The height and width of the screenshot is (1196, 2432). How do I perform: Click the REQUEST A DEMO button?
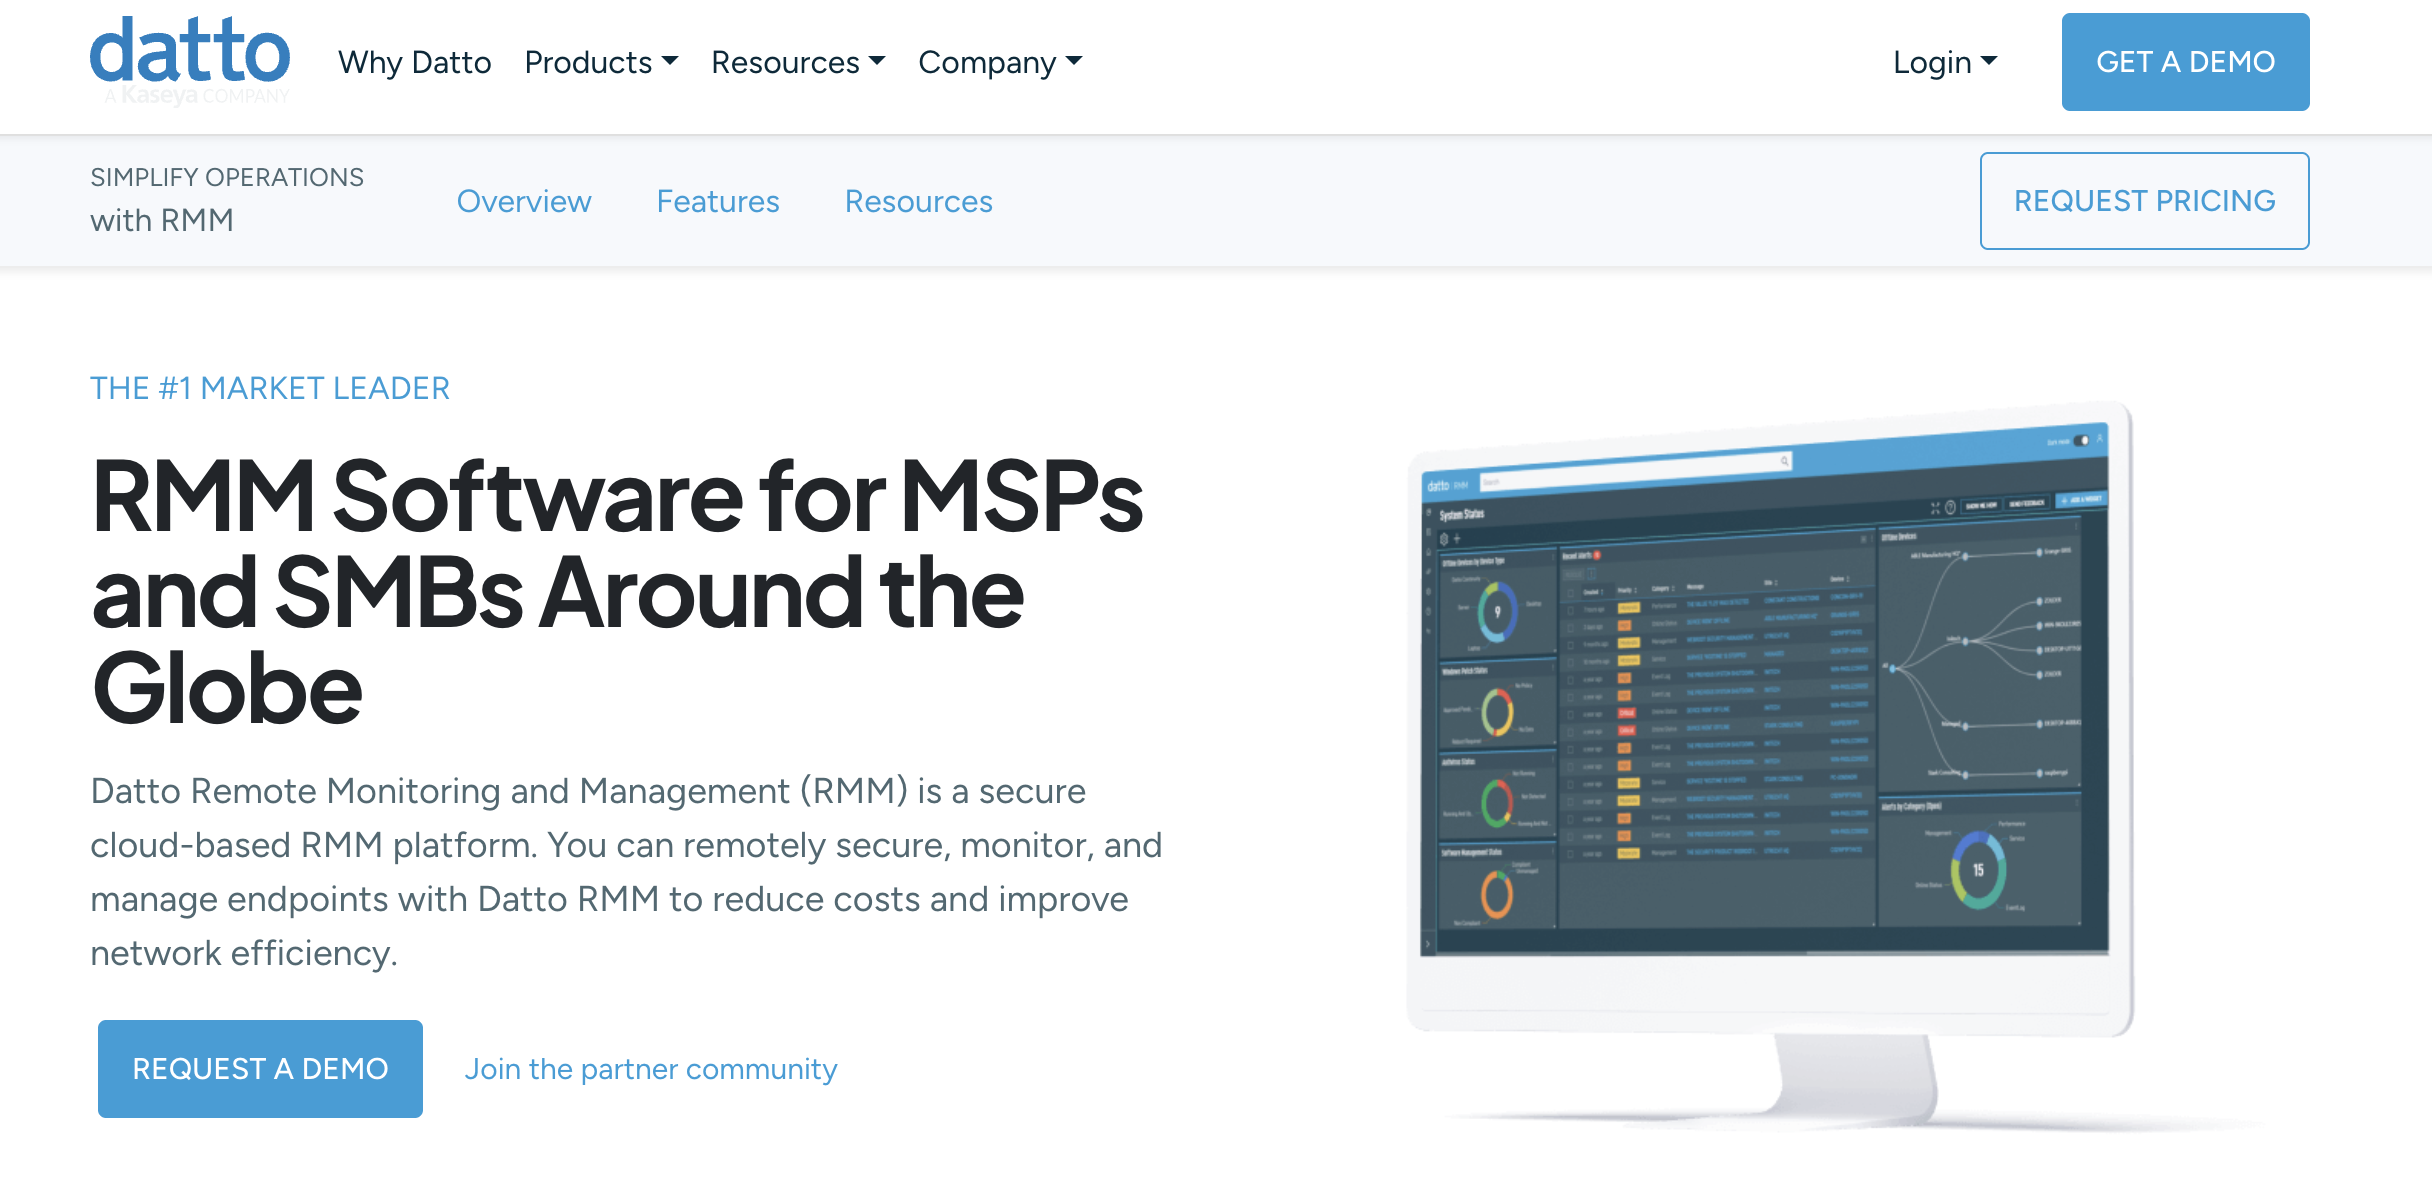260,1068
